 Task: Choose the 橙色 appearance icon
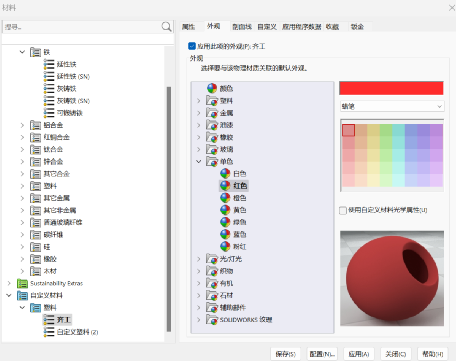225,198
